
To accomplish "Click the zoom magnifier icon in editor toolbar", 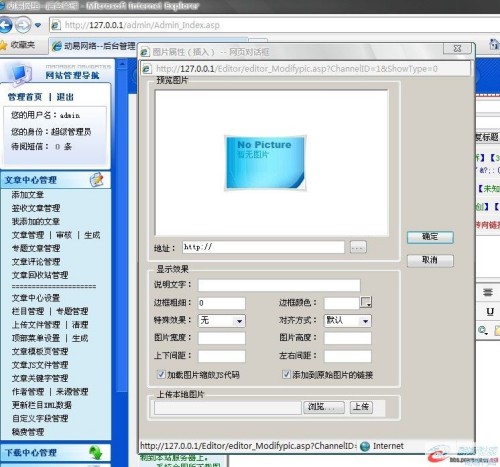I will click(x=482, y=330).
